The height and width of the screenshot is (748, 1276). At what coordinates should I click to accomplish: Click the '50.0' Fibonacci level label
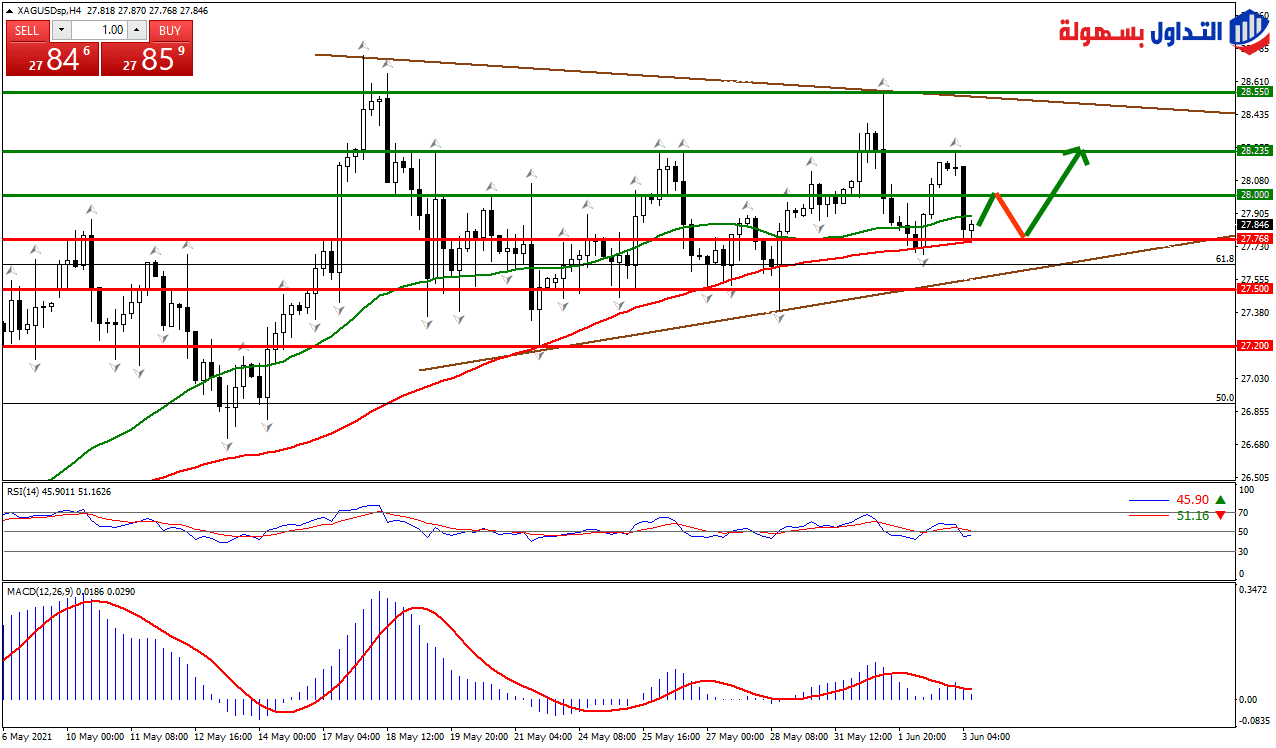click(1224, 397)
